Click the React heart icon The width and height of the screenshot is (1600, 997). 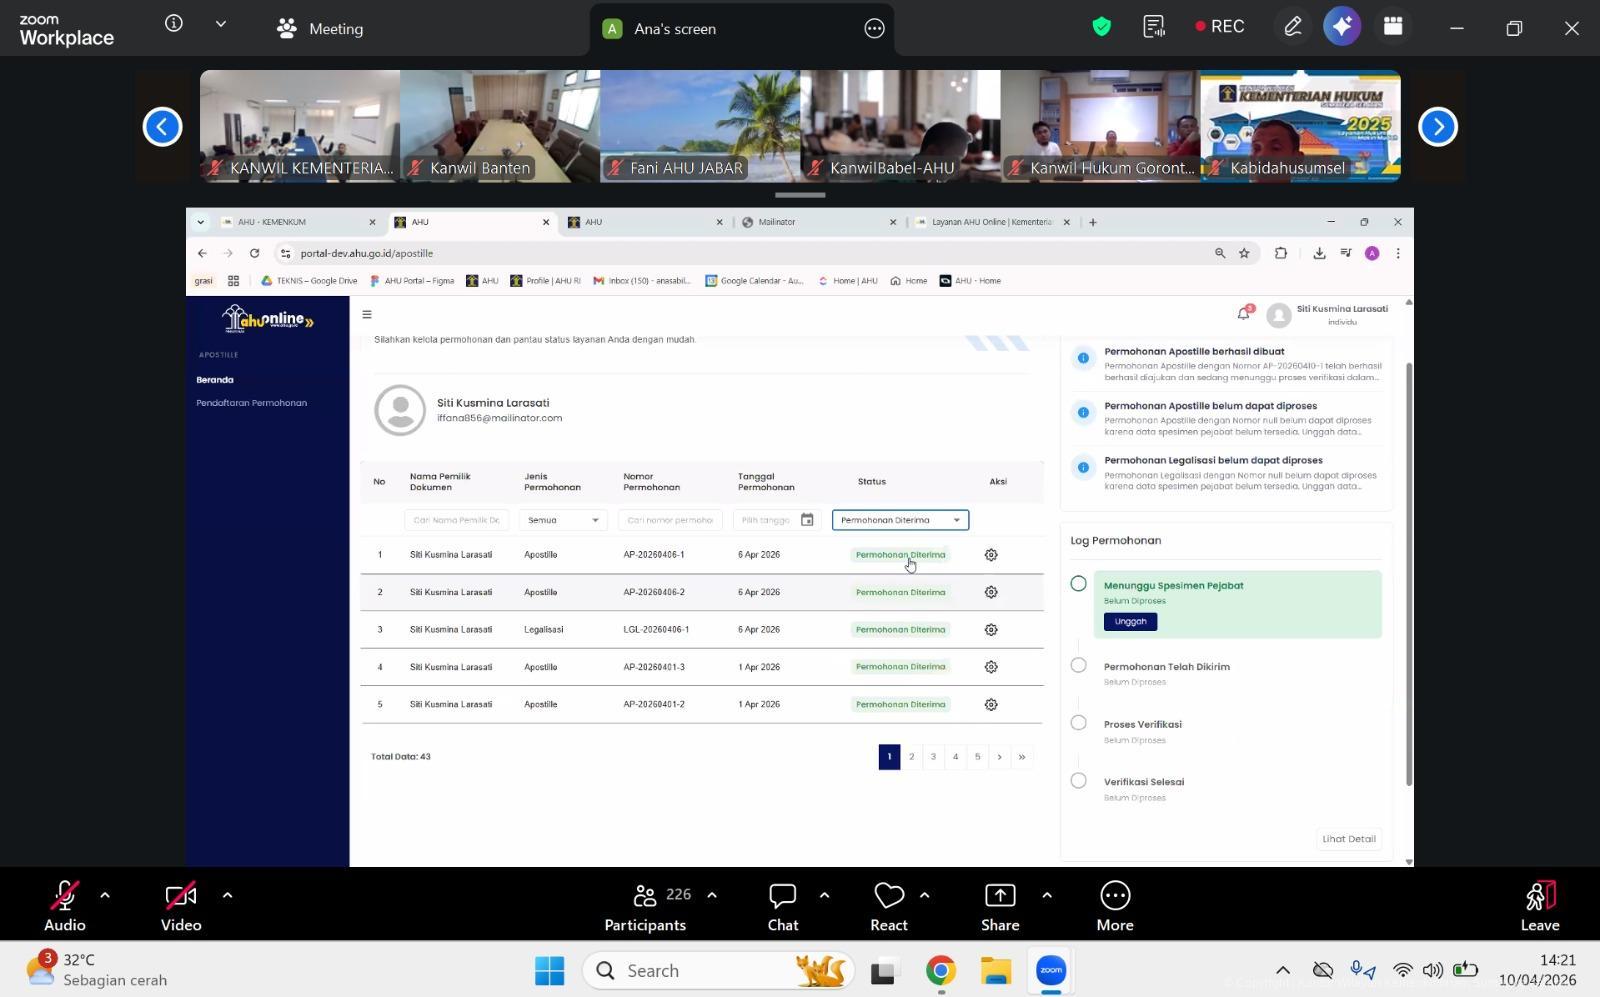click(x=888, y=906)
